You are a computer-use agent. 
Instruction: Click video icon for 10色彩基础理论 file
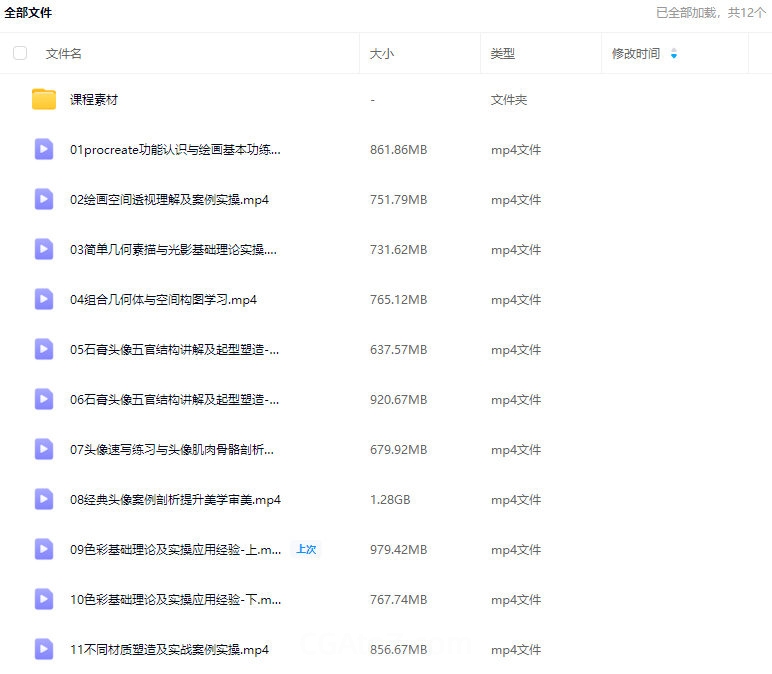click(43, 599)
